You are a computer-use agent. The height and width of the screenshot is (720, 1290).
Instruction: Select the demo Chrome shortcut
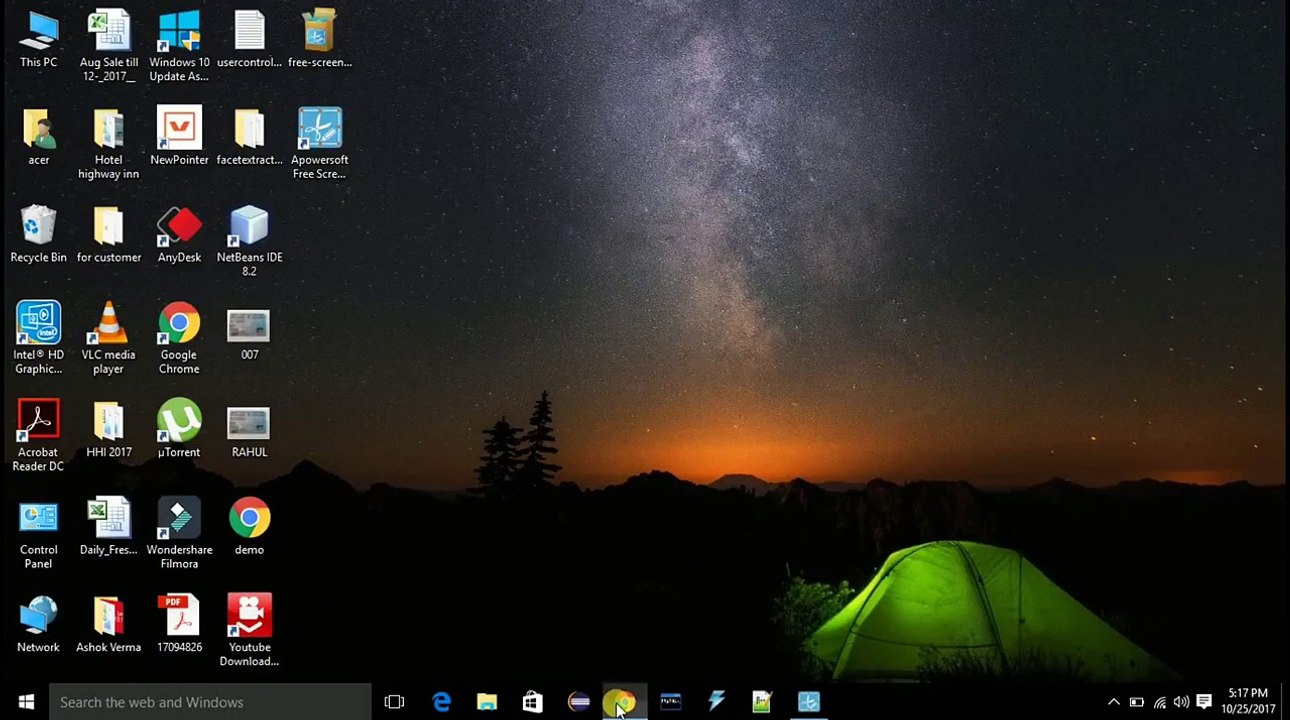(x=249, y=527)
